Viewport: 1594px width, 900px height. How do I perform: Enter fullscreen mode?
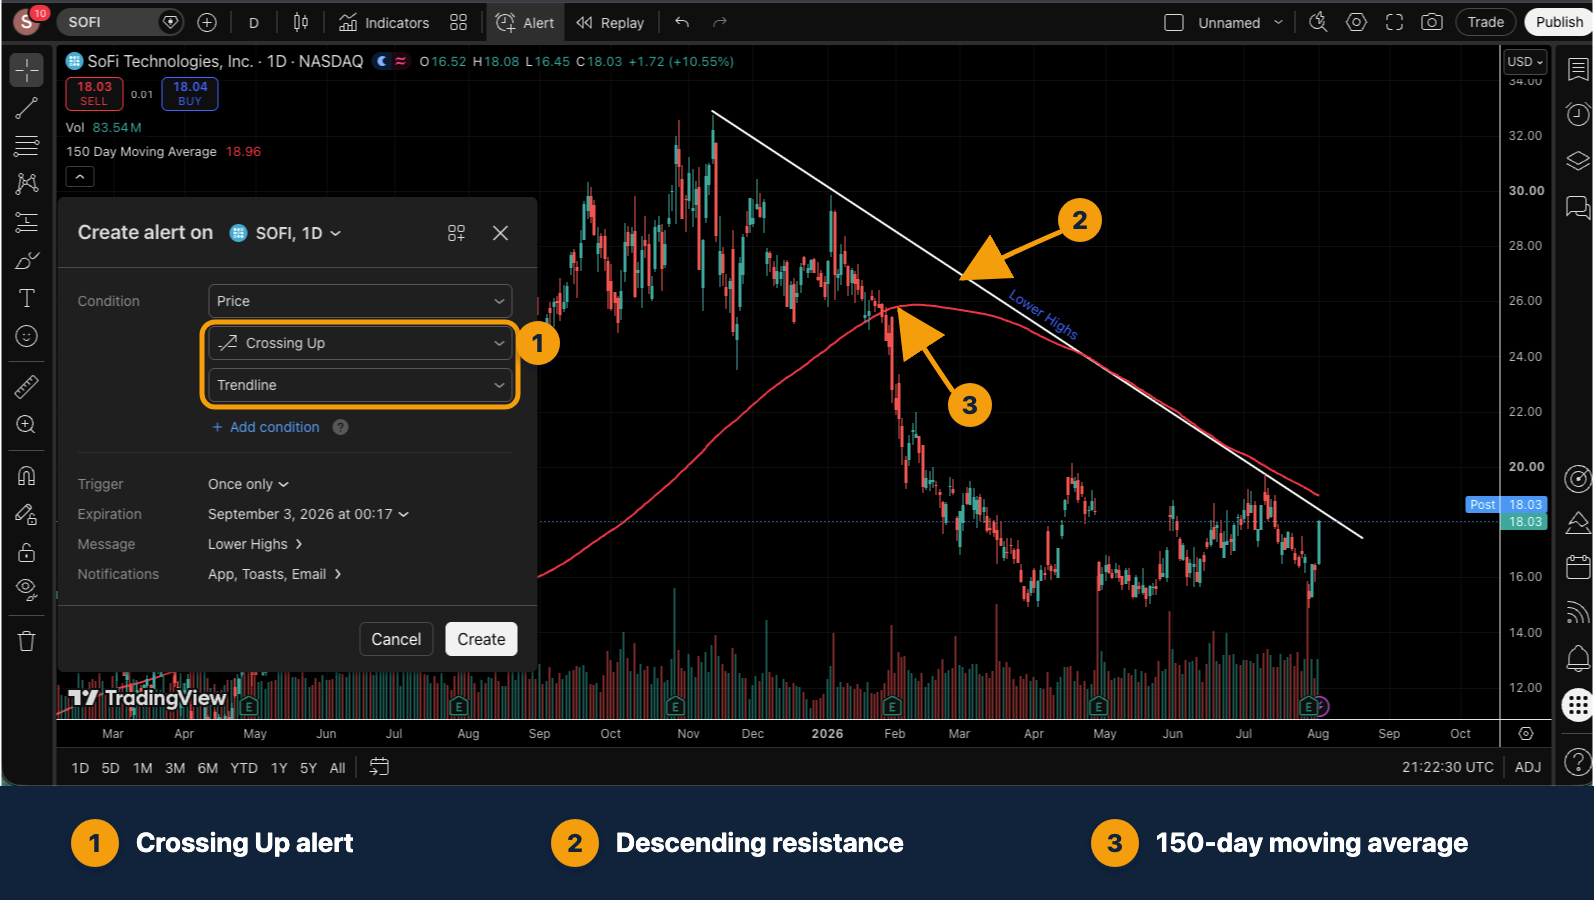tap(1394, 22)
